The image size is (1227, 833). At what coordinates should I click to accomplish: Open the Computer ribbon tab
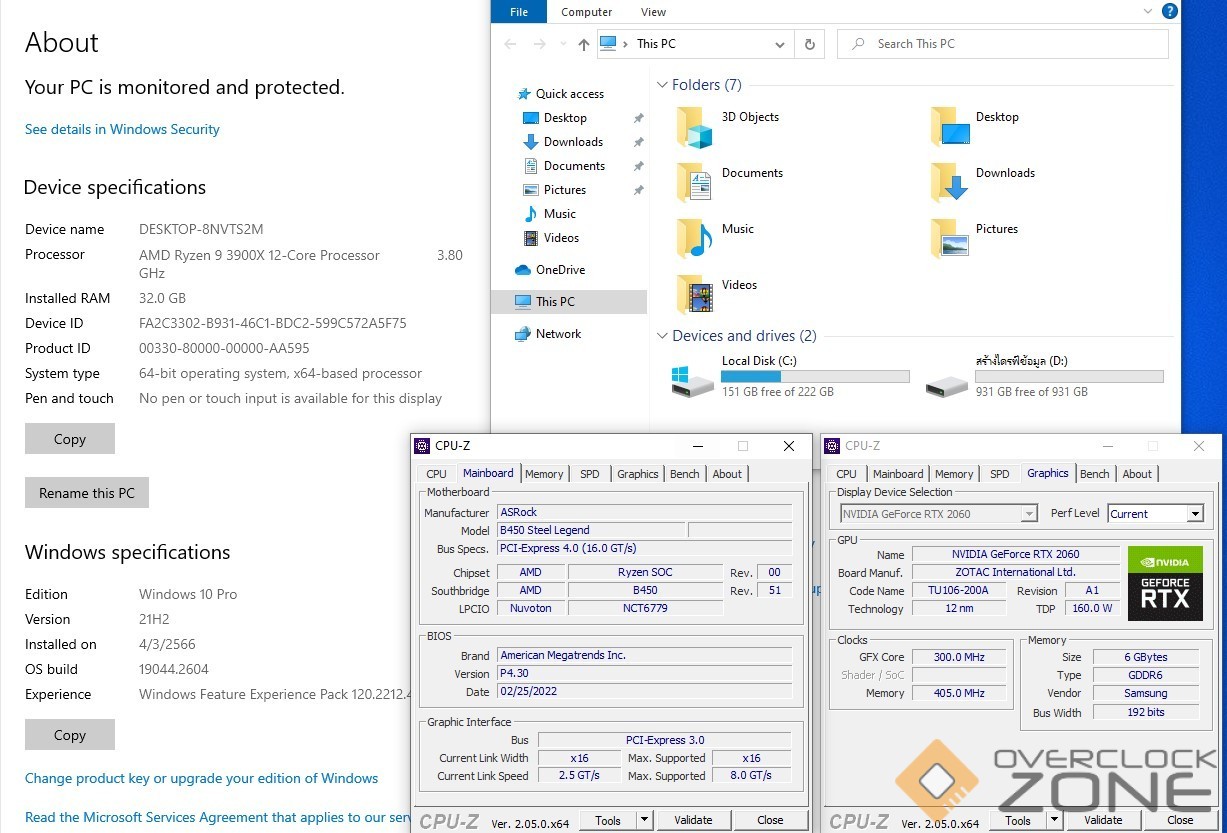pos(587,12)
